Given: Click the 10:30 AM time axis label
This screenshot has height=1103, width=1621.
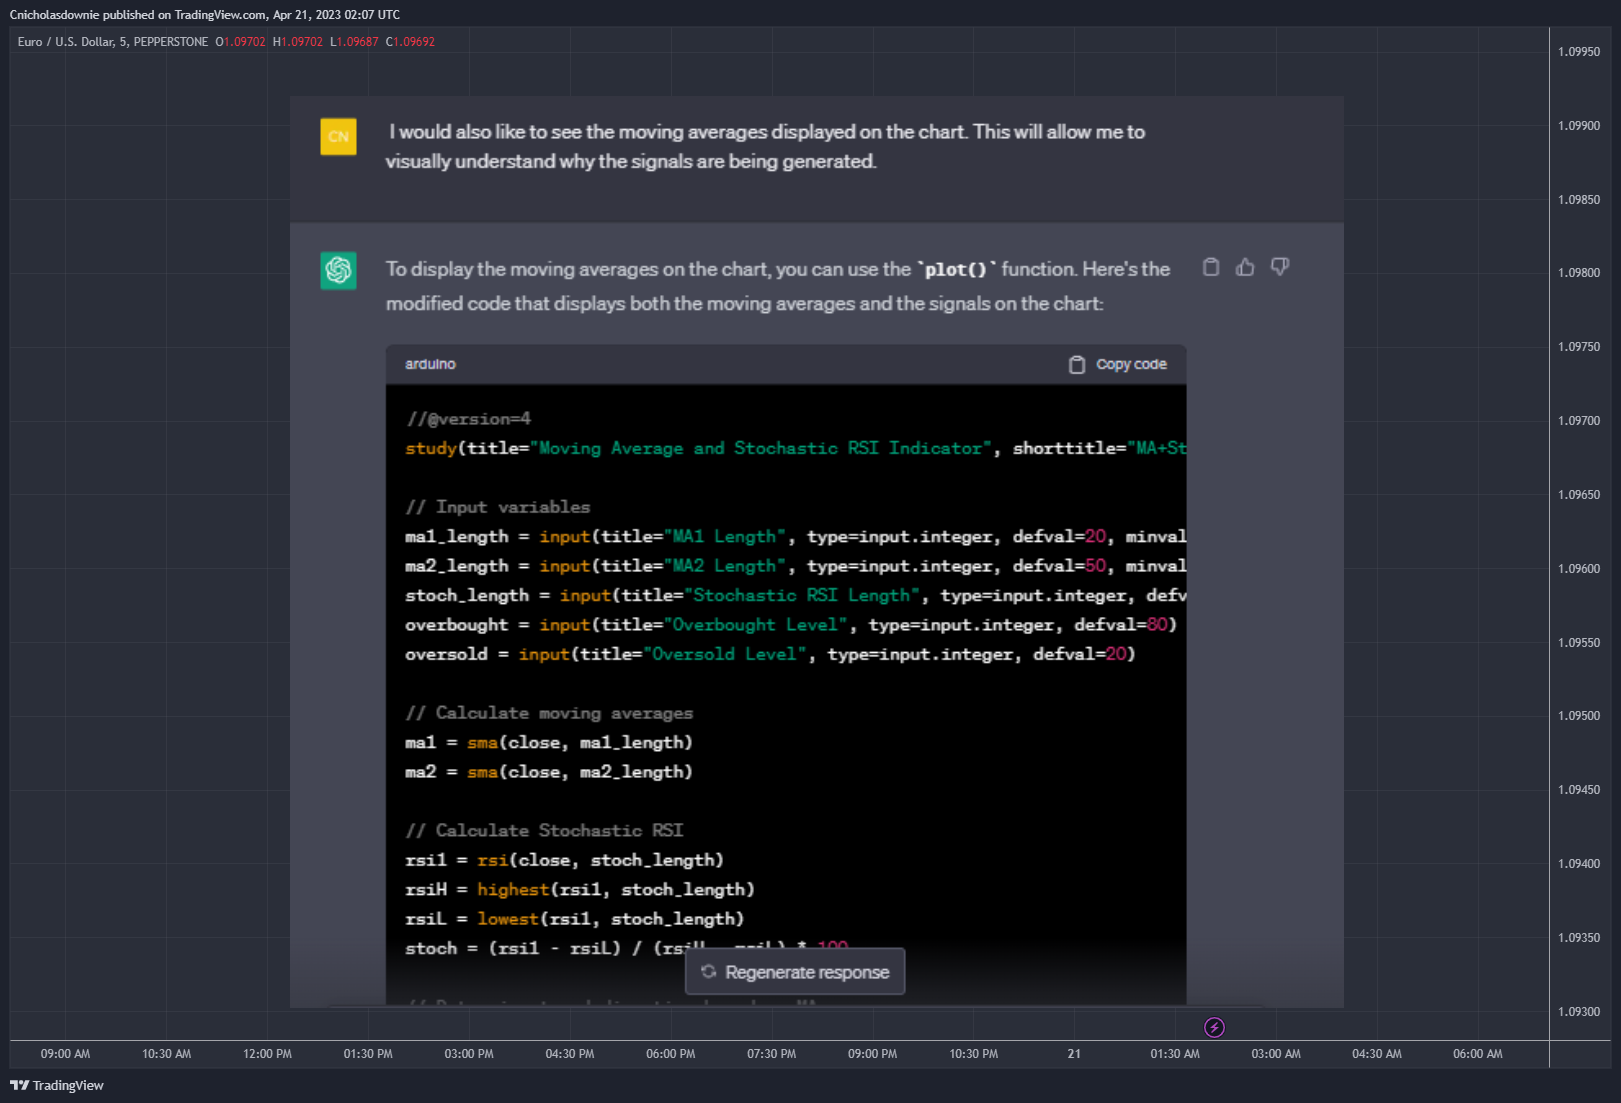Looking at the screenshot, I should click(x=166, y=1054).
